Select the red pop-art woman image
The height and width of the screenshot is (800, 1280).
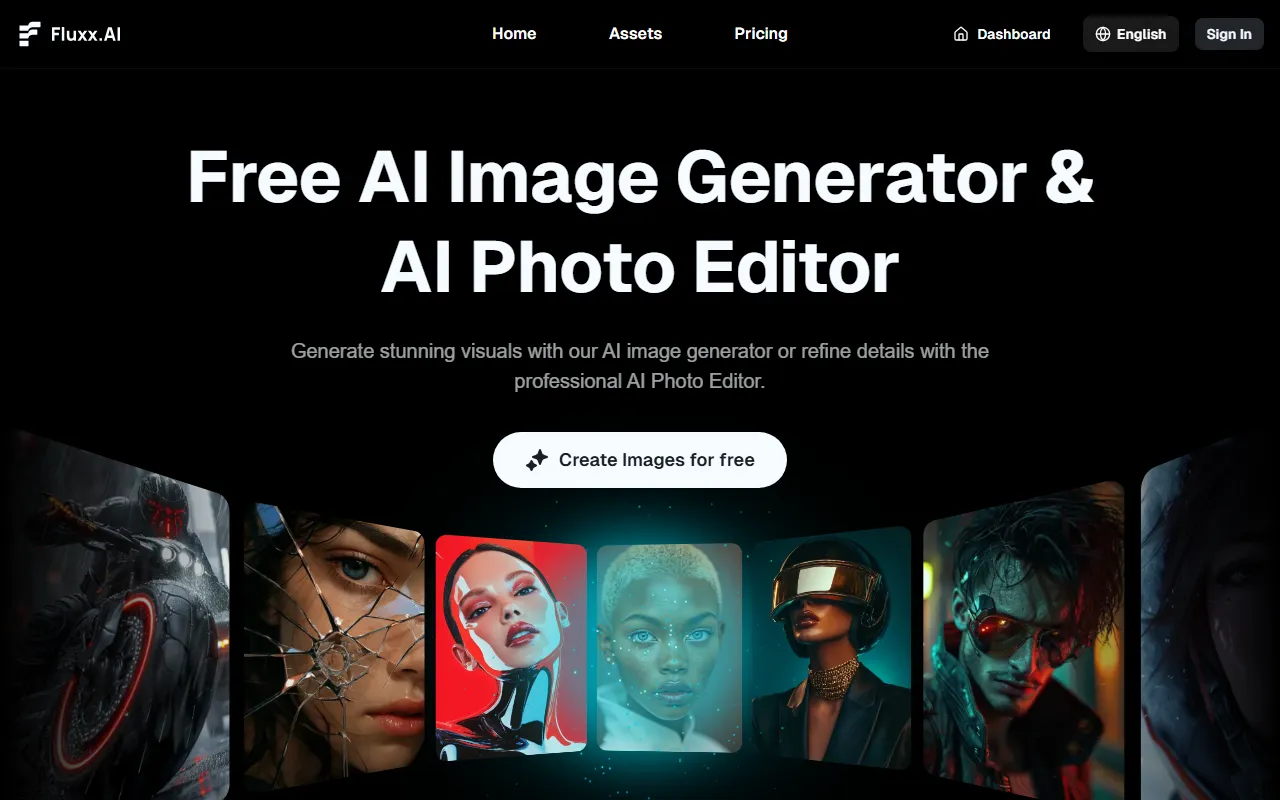511,647
